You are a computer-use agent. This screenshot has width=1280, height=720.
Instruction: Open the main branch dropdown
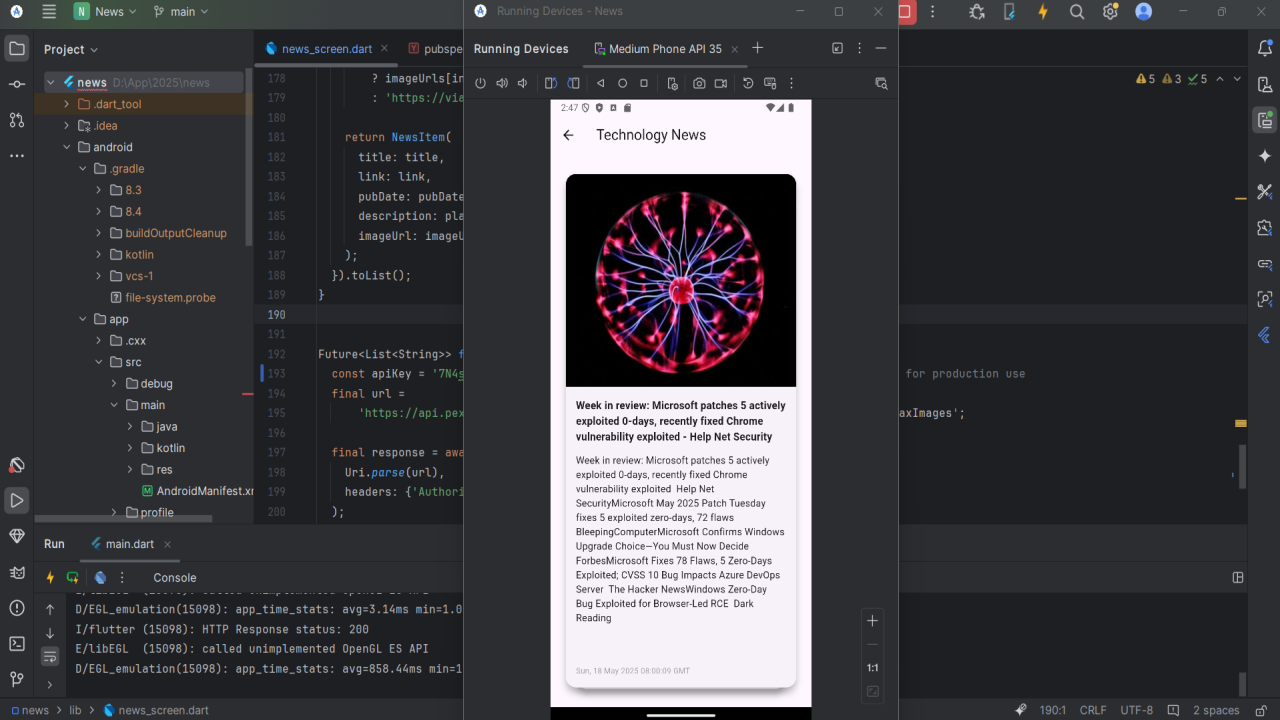[181, 12]
